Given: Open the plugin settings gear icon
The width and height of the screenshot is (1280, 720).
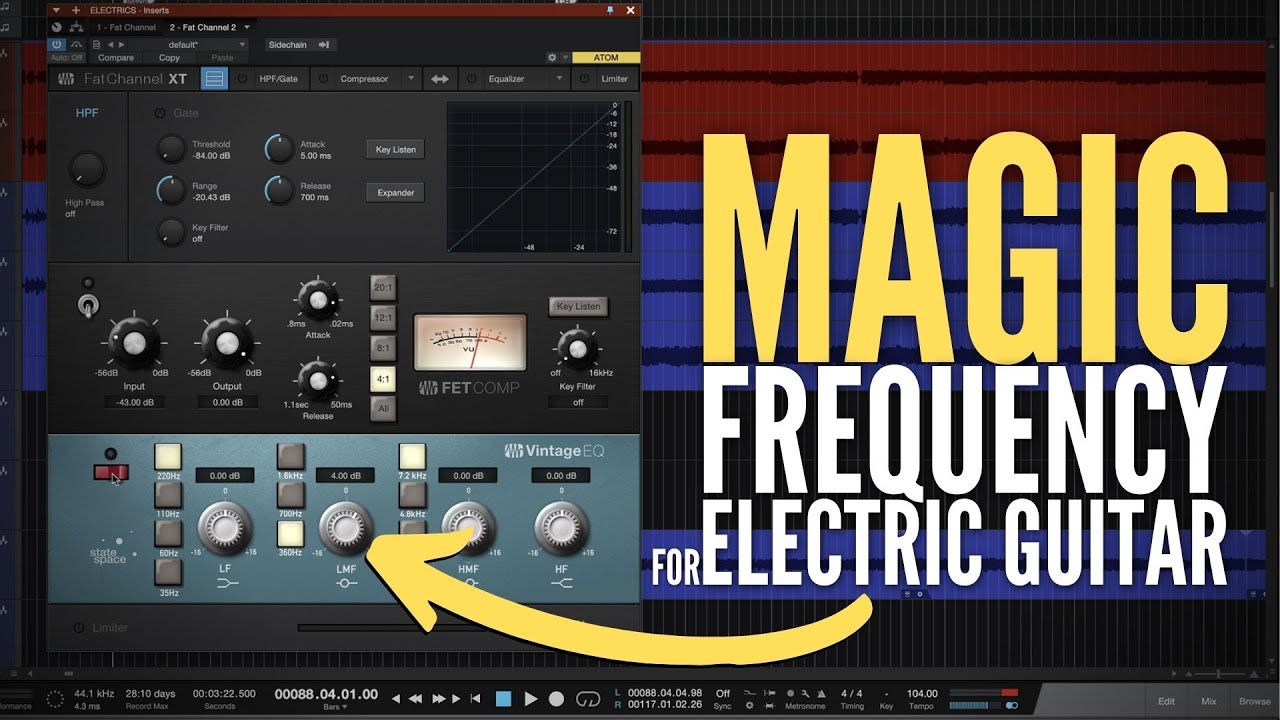Looking at the screenshot, I should pos(551,58).
